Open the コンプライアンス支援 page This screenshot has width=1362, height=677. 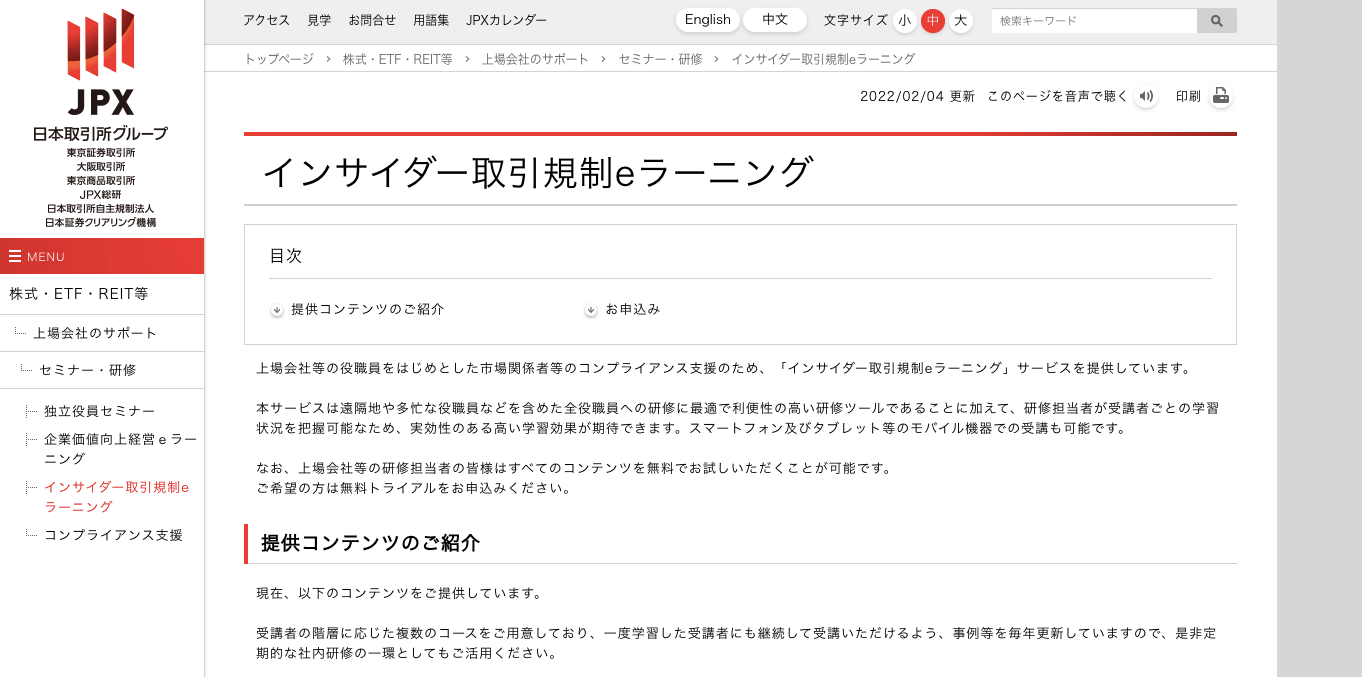(x=113, y=535)
